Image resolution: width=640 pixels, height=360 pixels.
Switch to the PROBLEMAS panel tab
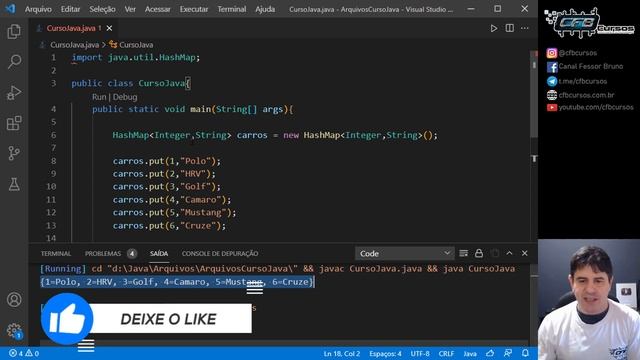[x=103, y=253]
